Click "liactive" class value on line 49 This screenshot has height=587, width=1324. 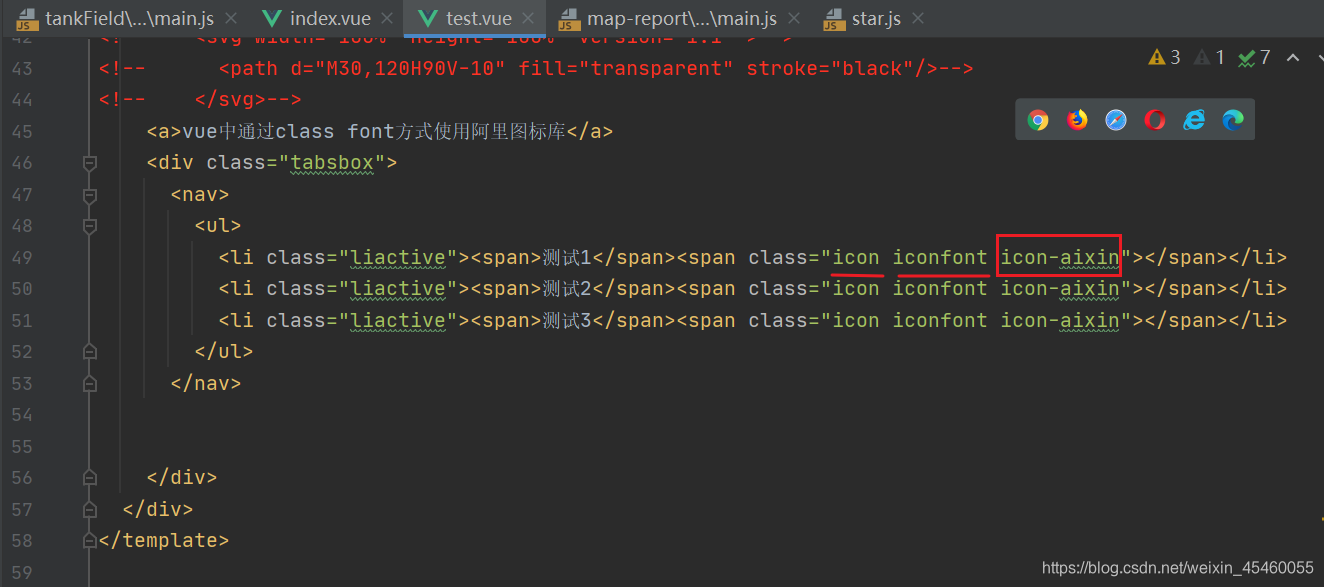click(x=397, y=258)
